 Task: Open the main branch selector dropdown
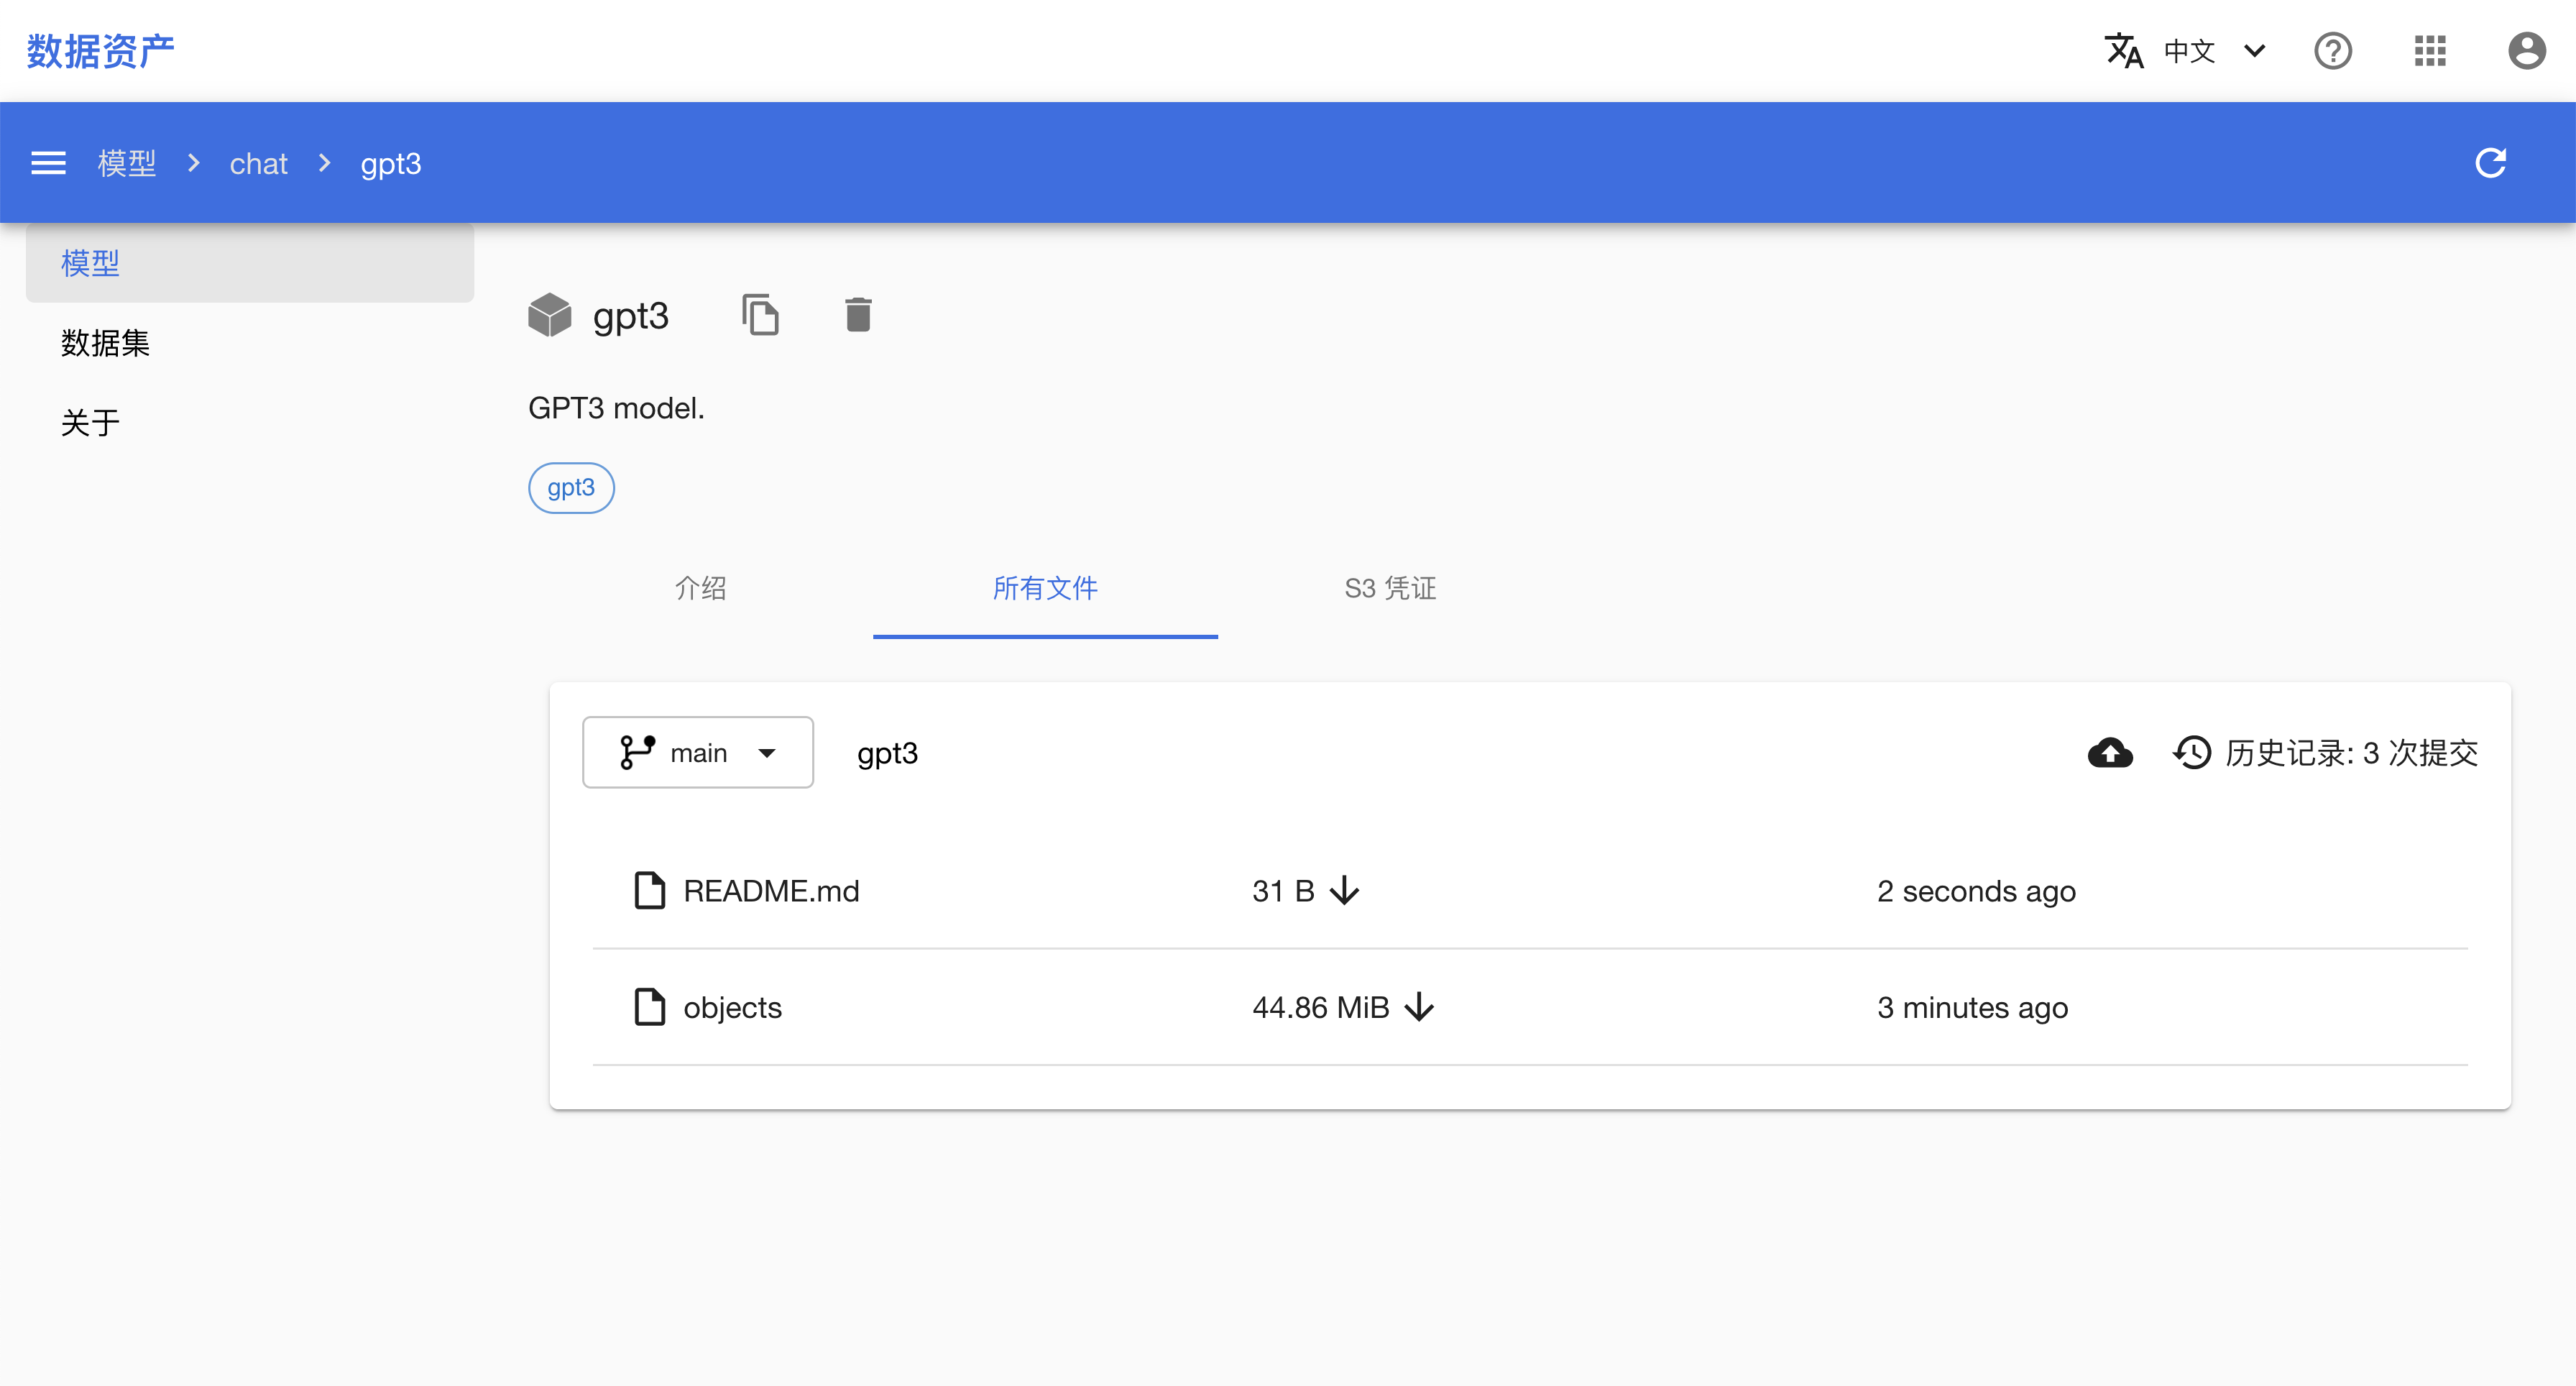pyautogui.click(x=698, y=753)
